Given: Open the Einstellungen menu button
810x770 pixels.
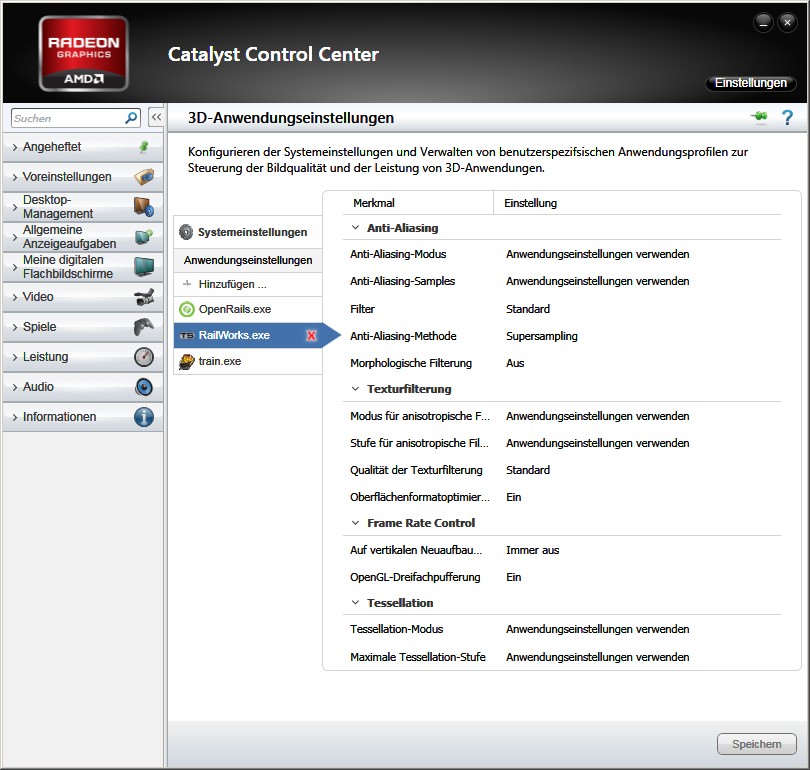Looking at the screenshot, I should click(751, 83).
